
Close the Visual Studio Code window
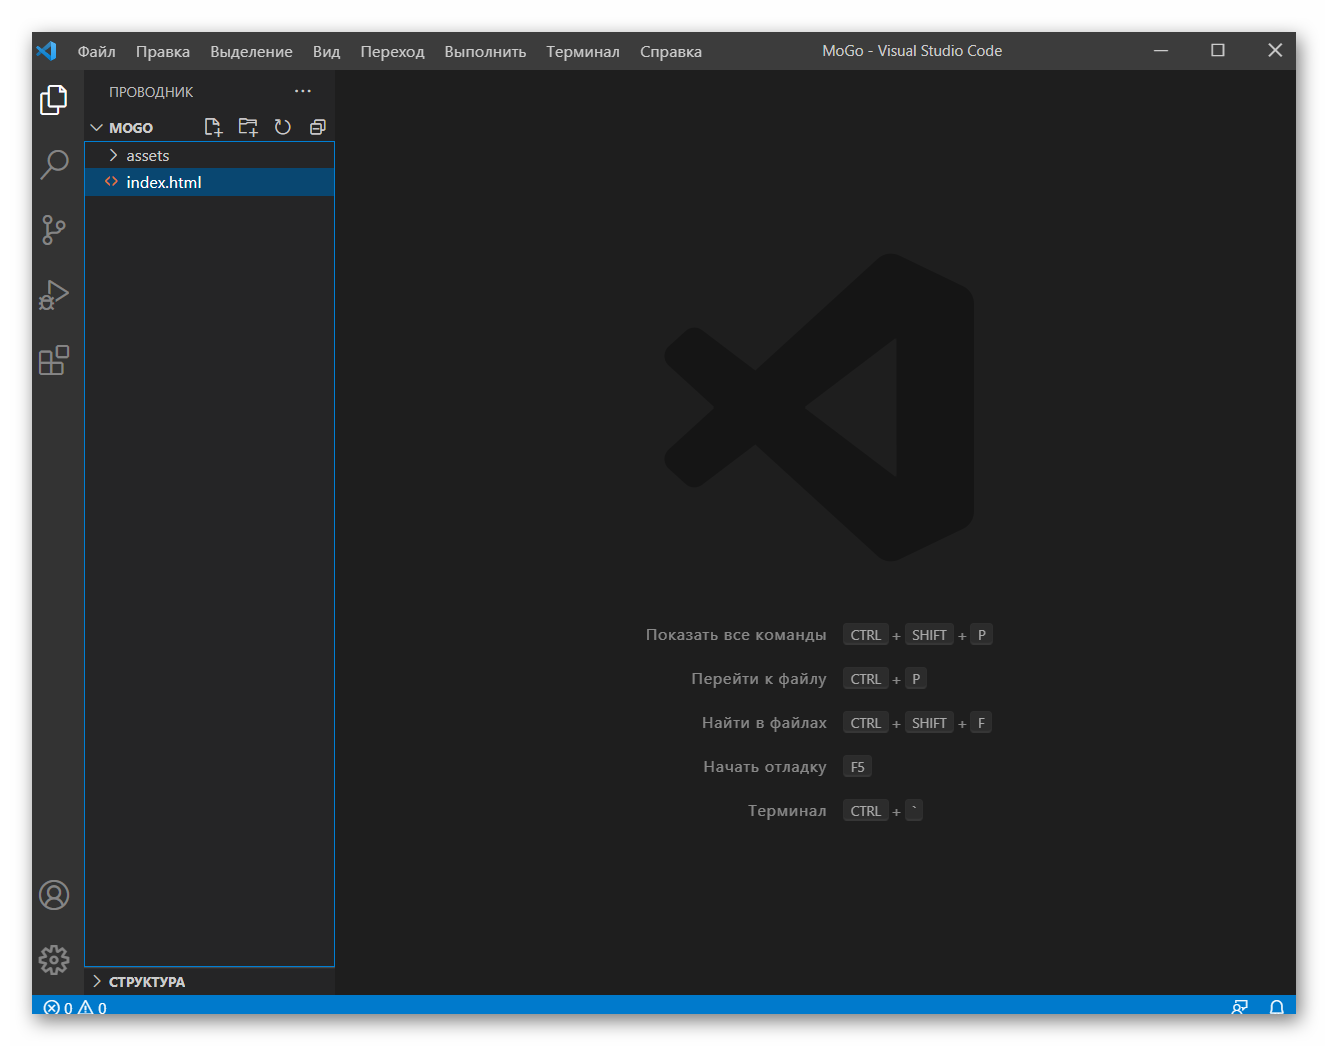[x=1275, y=51]
